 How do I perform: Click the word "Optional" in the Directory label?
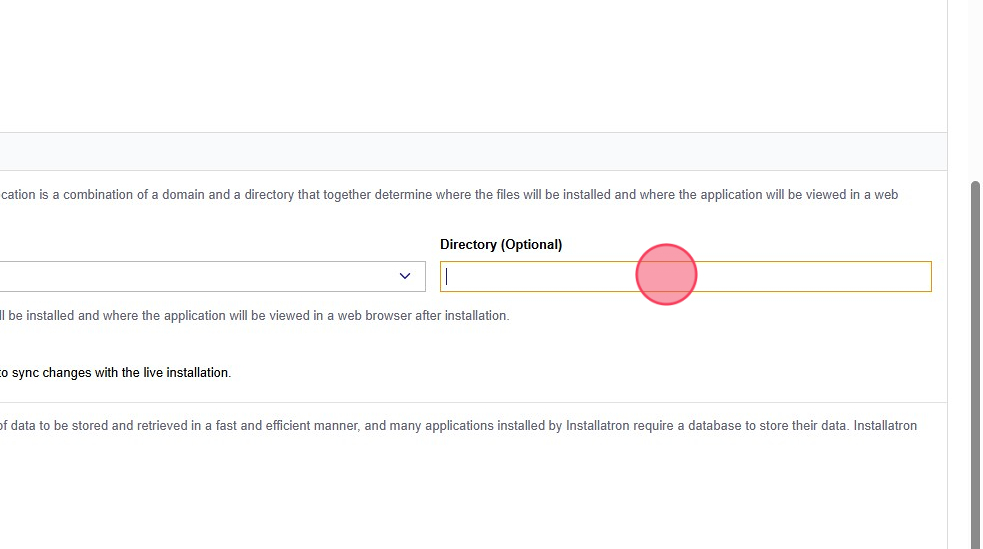pyautogui.click(x=531, y=245)
